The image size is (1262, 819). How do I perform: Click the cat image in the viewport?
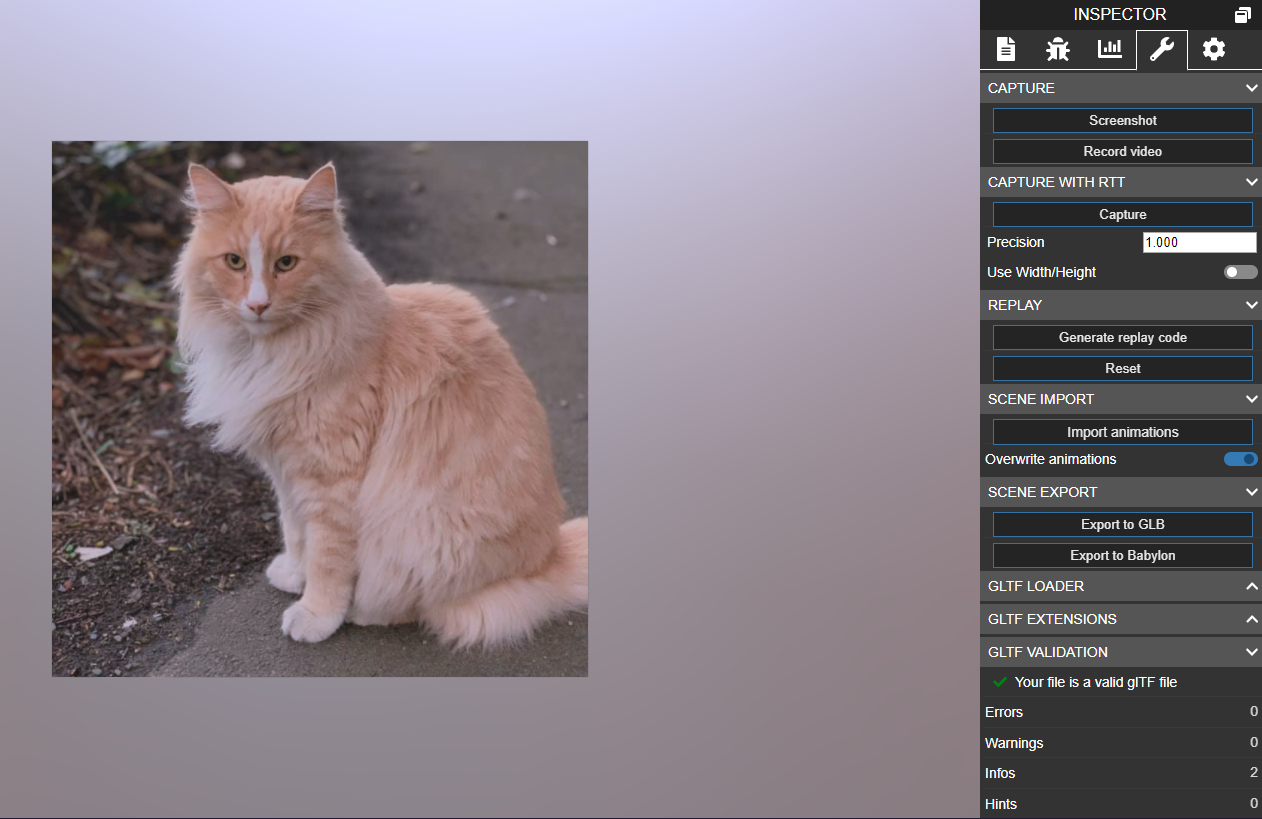320,409
